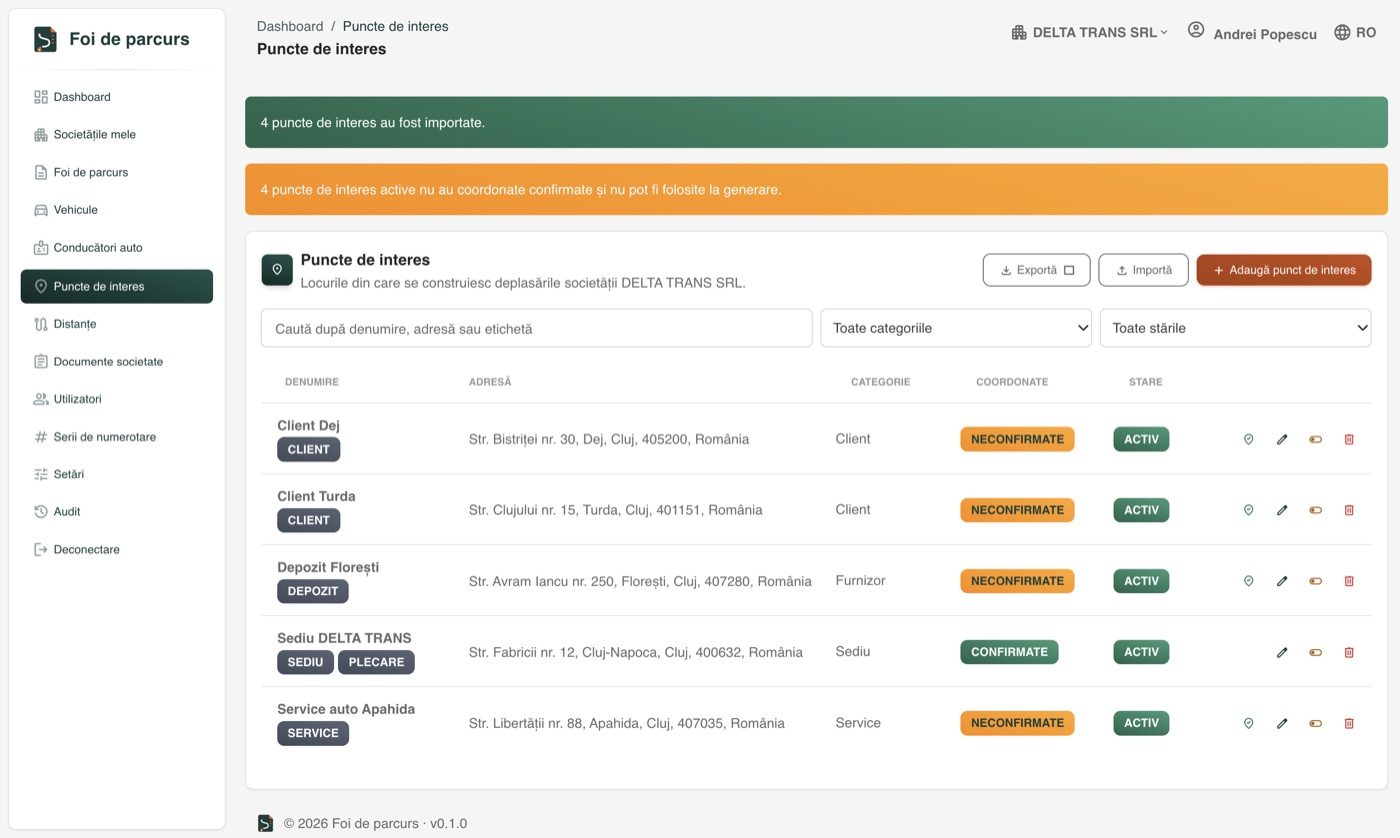Open user profile Andrei Popescu

point(1252,32)
